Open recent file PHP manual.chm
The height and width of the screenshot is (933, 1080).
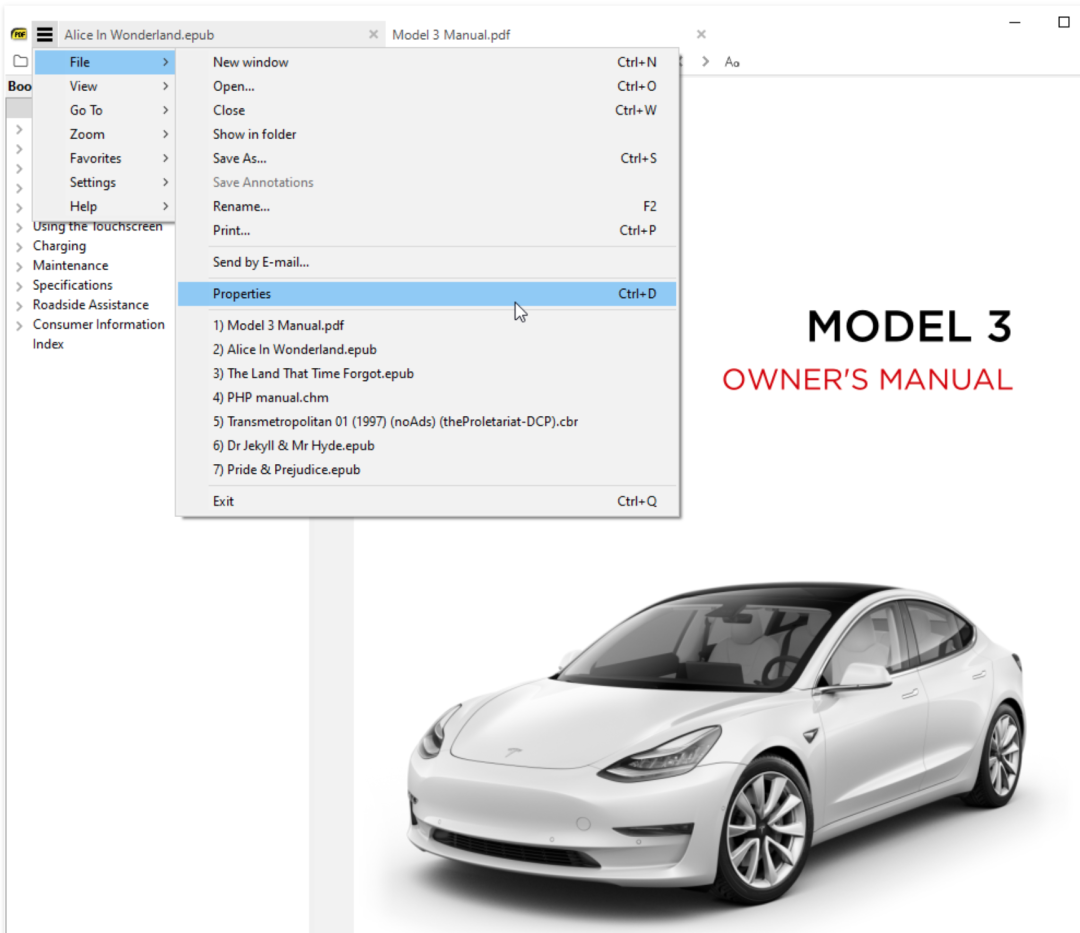point(427,398)
